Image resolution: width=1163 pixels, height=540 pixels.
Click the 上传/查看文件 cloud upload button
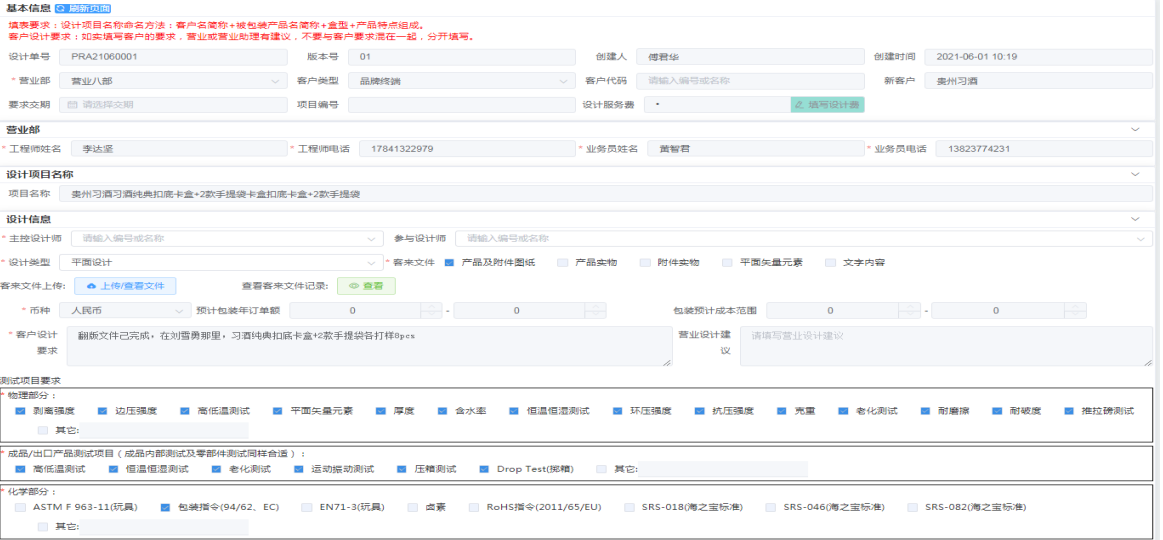point(125,286)
